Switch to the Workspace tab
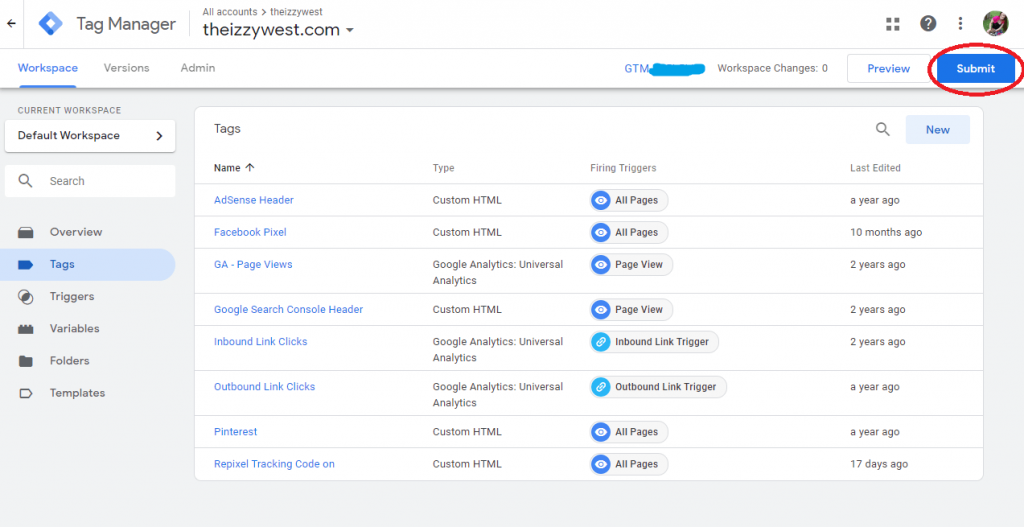The height and width of the screenshot is (527, 1024). [x=48, y=68]
